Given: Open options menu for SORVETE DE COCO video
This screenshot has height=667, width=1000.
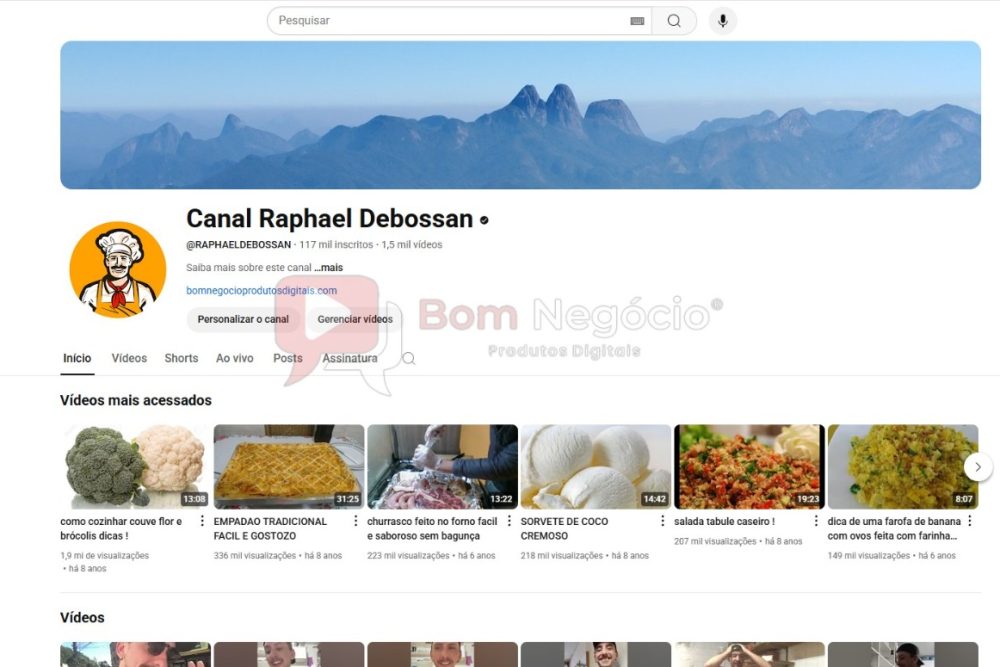Looking at the screenshot, I should click(663, 521).
